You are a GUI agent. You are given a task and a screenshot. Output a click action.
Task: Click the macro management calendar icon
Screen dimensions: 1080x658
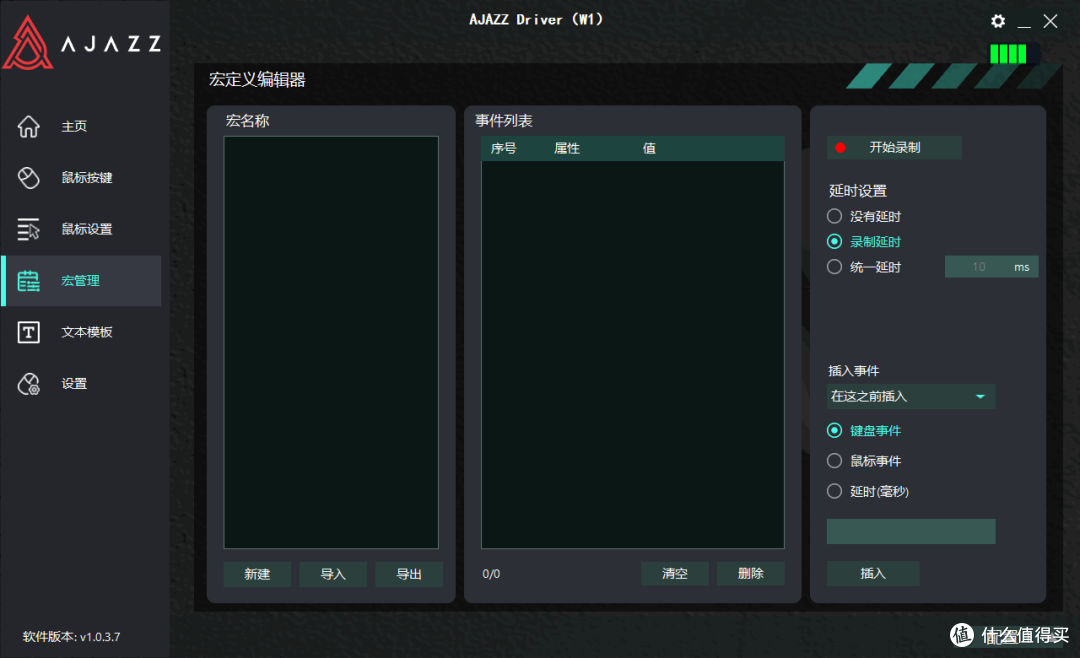28,280
